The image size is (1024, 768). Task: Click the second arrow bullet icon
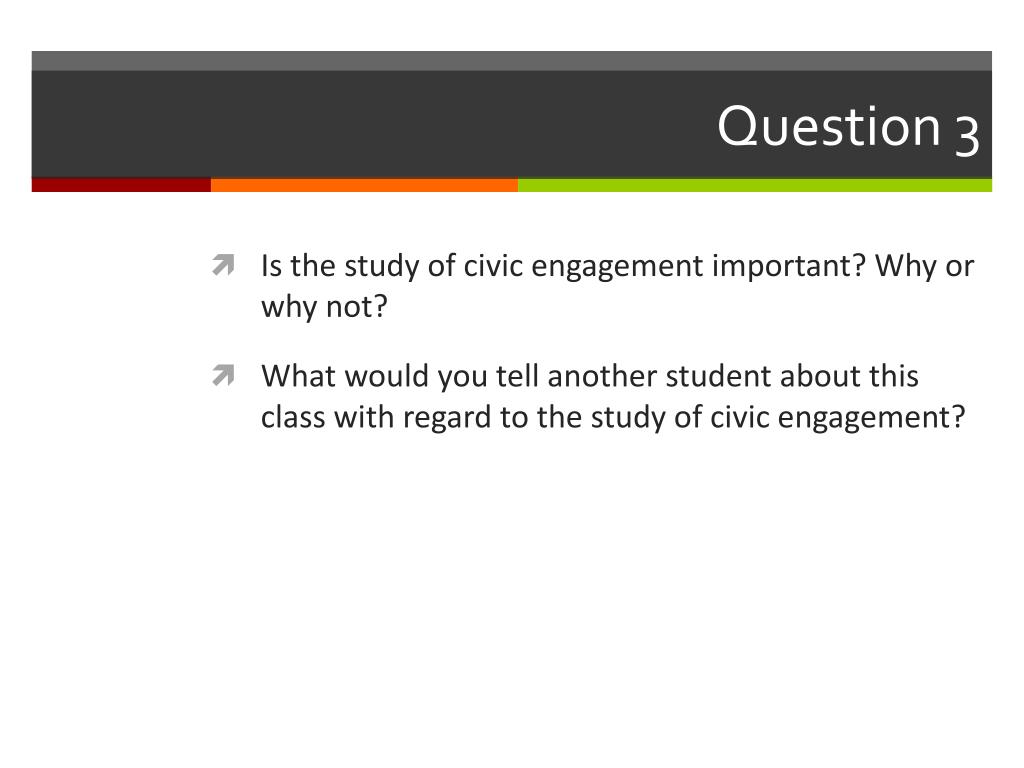[x=223, y=376]
